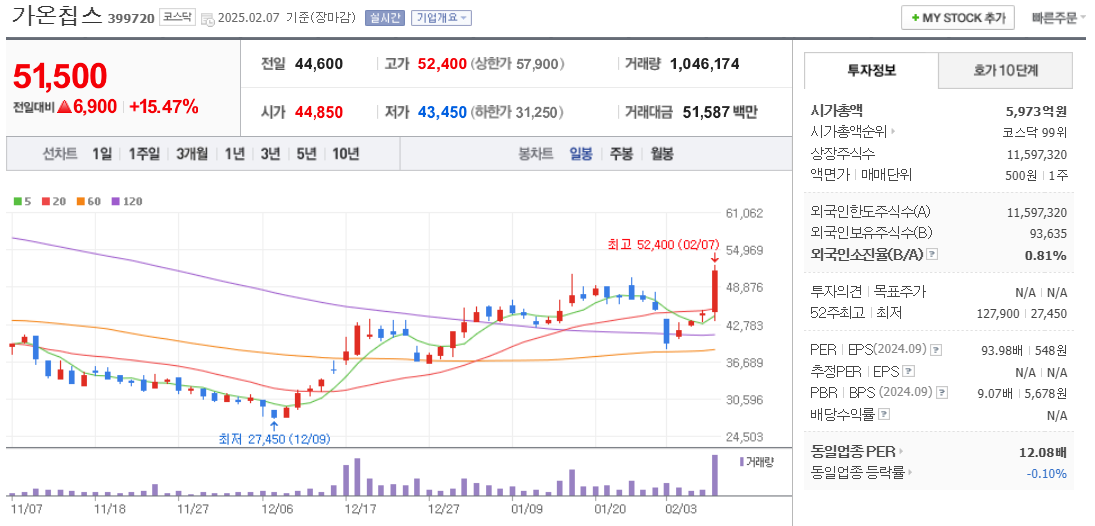Select the 3년 line chart period
Viewport: 1095px width, 526px height.
pos(270,154)
